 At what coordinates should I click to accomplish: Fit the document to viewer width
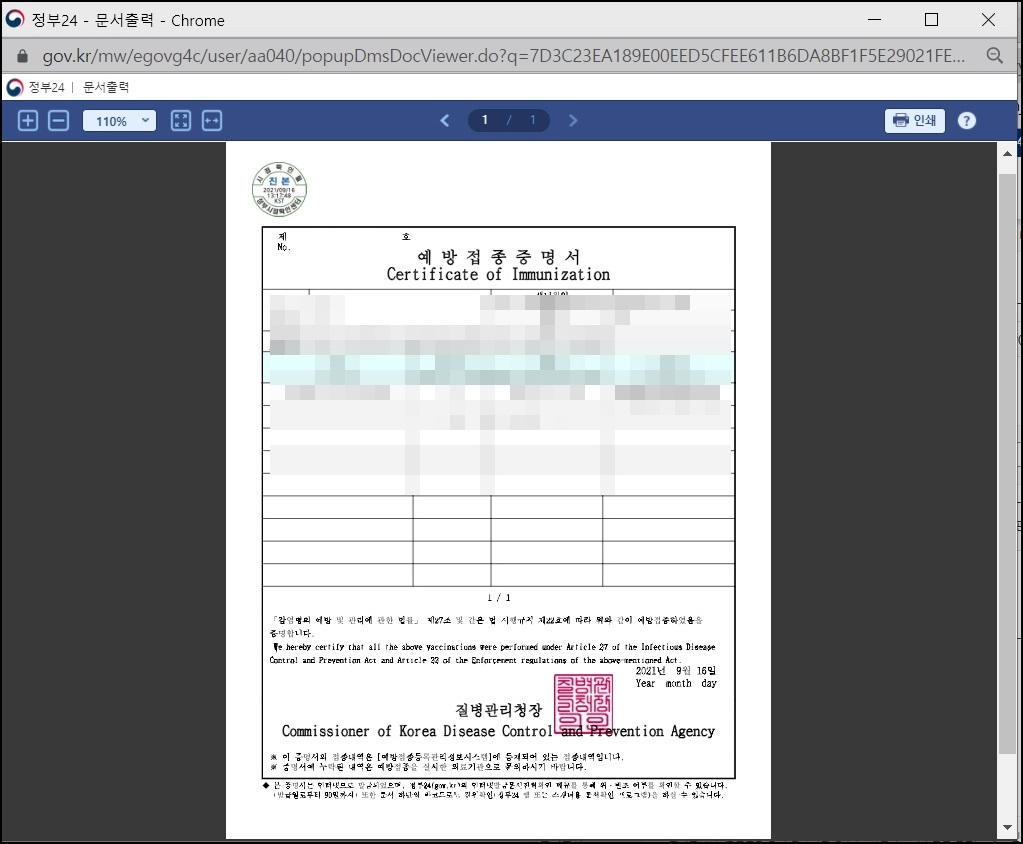tap(212, 121)
